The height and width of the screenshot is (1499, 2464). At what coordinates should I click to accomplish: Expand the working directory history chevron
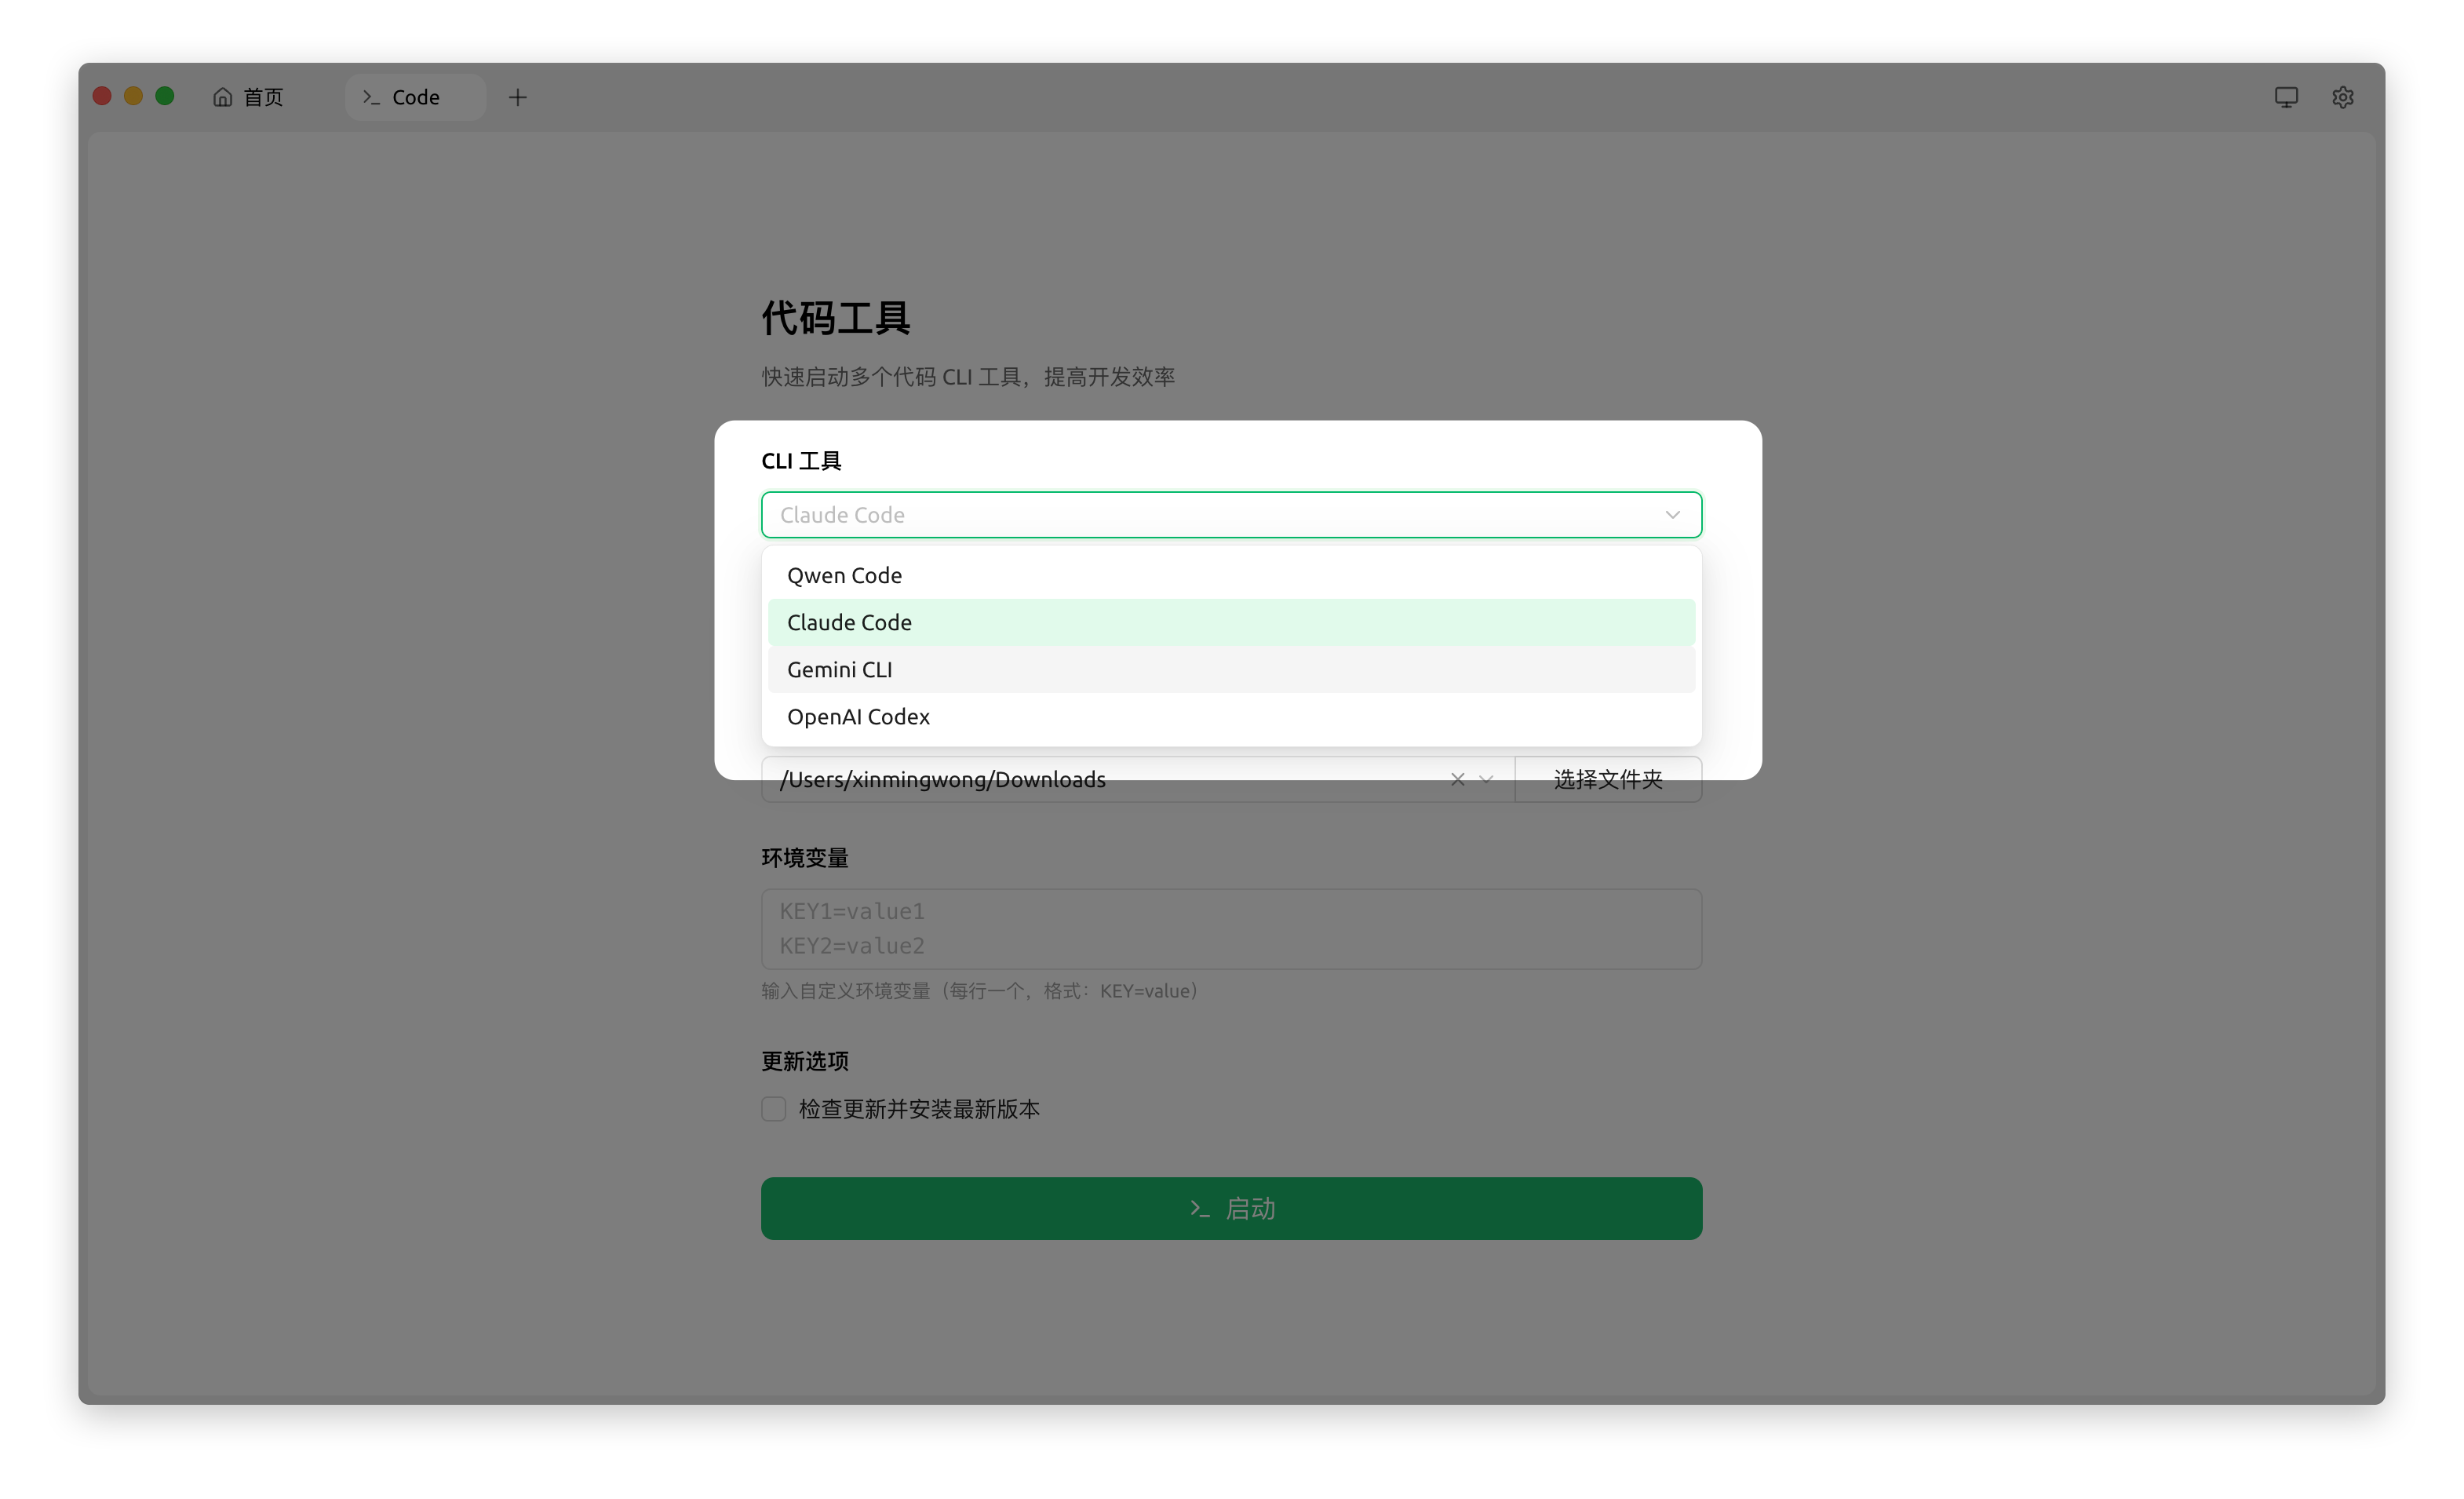click(1487, 780)
